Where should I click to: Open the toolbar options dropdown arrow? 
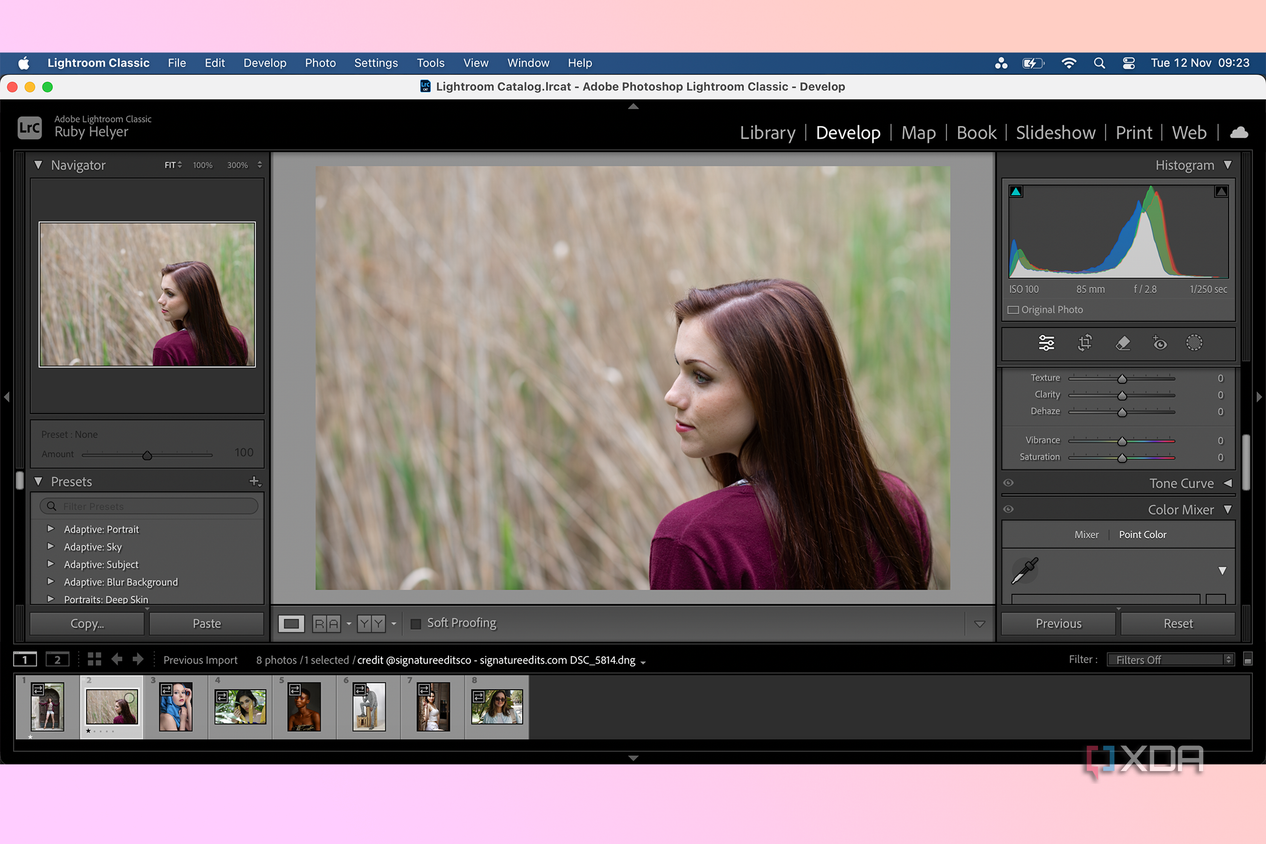[979, 623]
